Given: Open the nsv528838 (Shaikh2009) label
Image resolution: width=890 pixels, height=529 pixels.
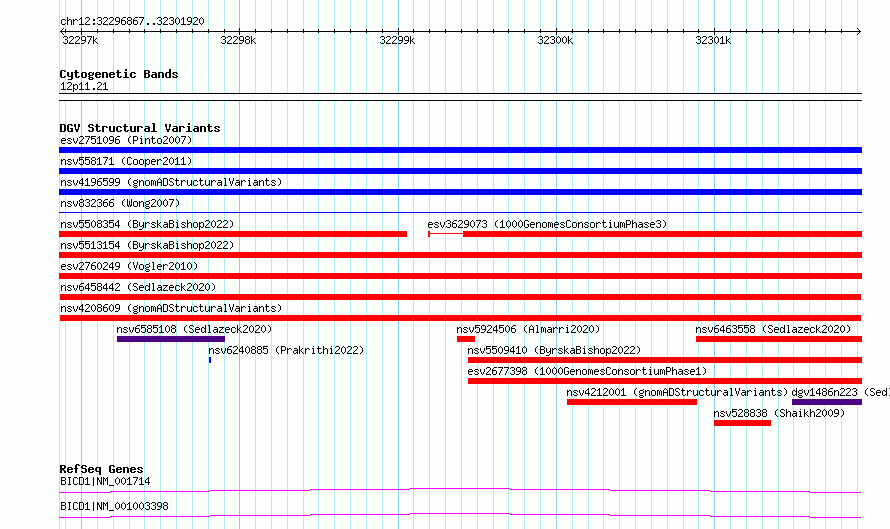Looking at the screenshot, I should point(779,413).
